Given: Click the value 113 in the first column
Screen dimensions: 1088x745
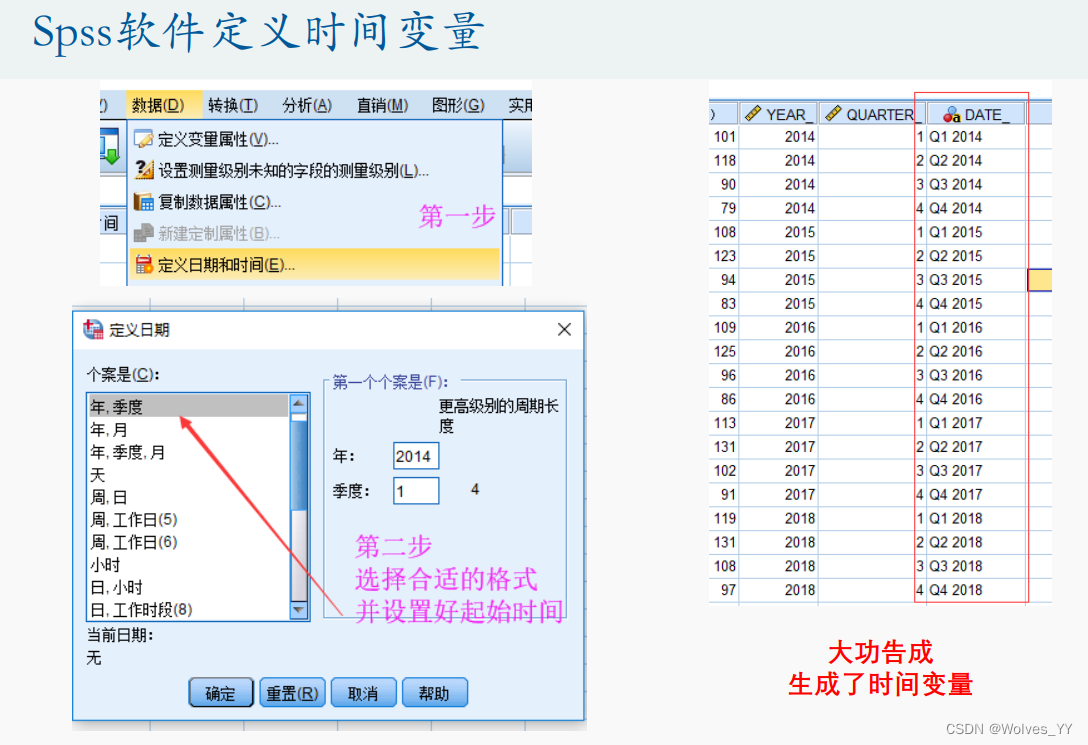Looking at the screenshot, I should click(724, 423).
